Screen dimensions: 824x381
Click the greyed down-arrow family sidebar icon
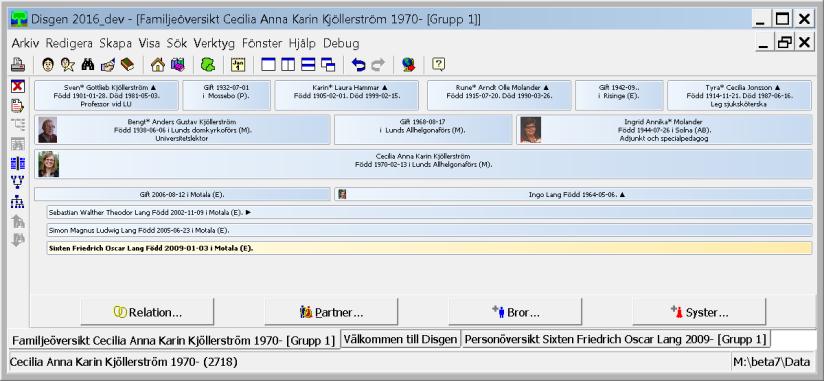17,240
